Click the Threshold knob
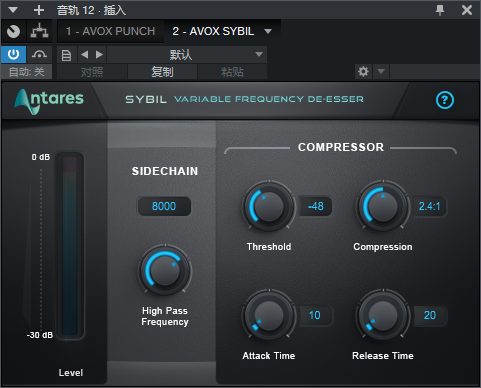Viewport: 481px width, 388px height. pos(269,206)
